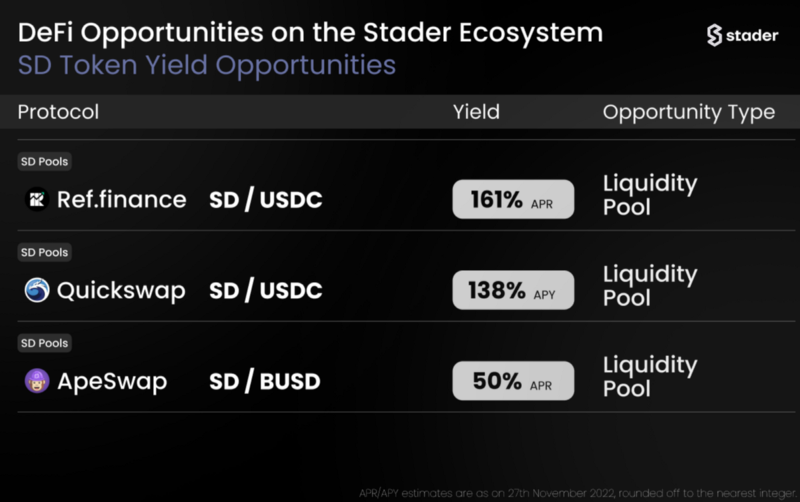Click the 138% APY yield badge

click(513, 290)
